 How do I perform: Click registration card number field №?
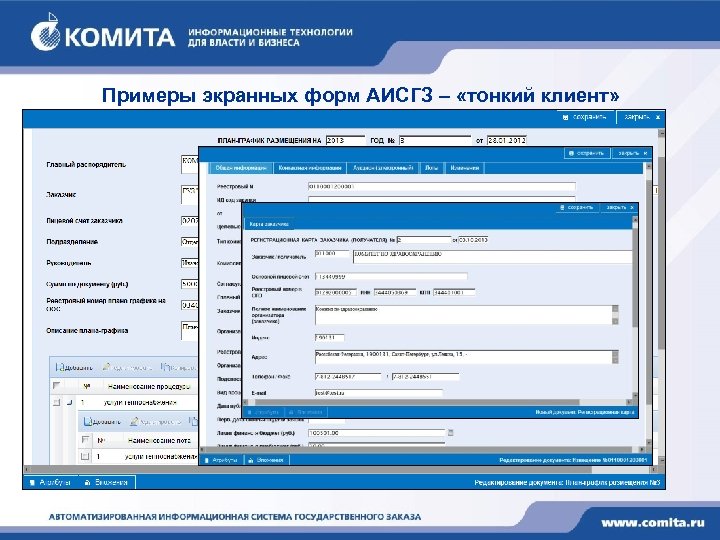(424, 240)
